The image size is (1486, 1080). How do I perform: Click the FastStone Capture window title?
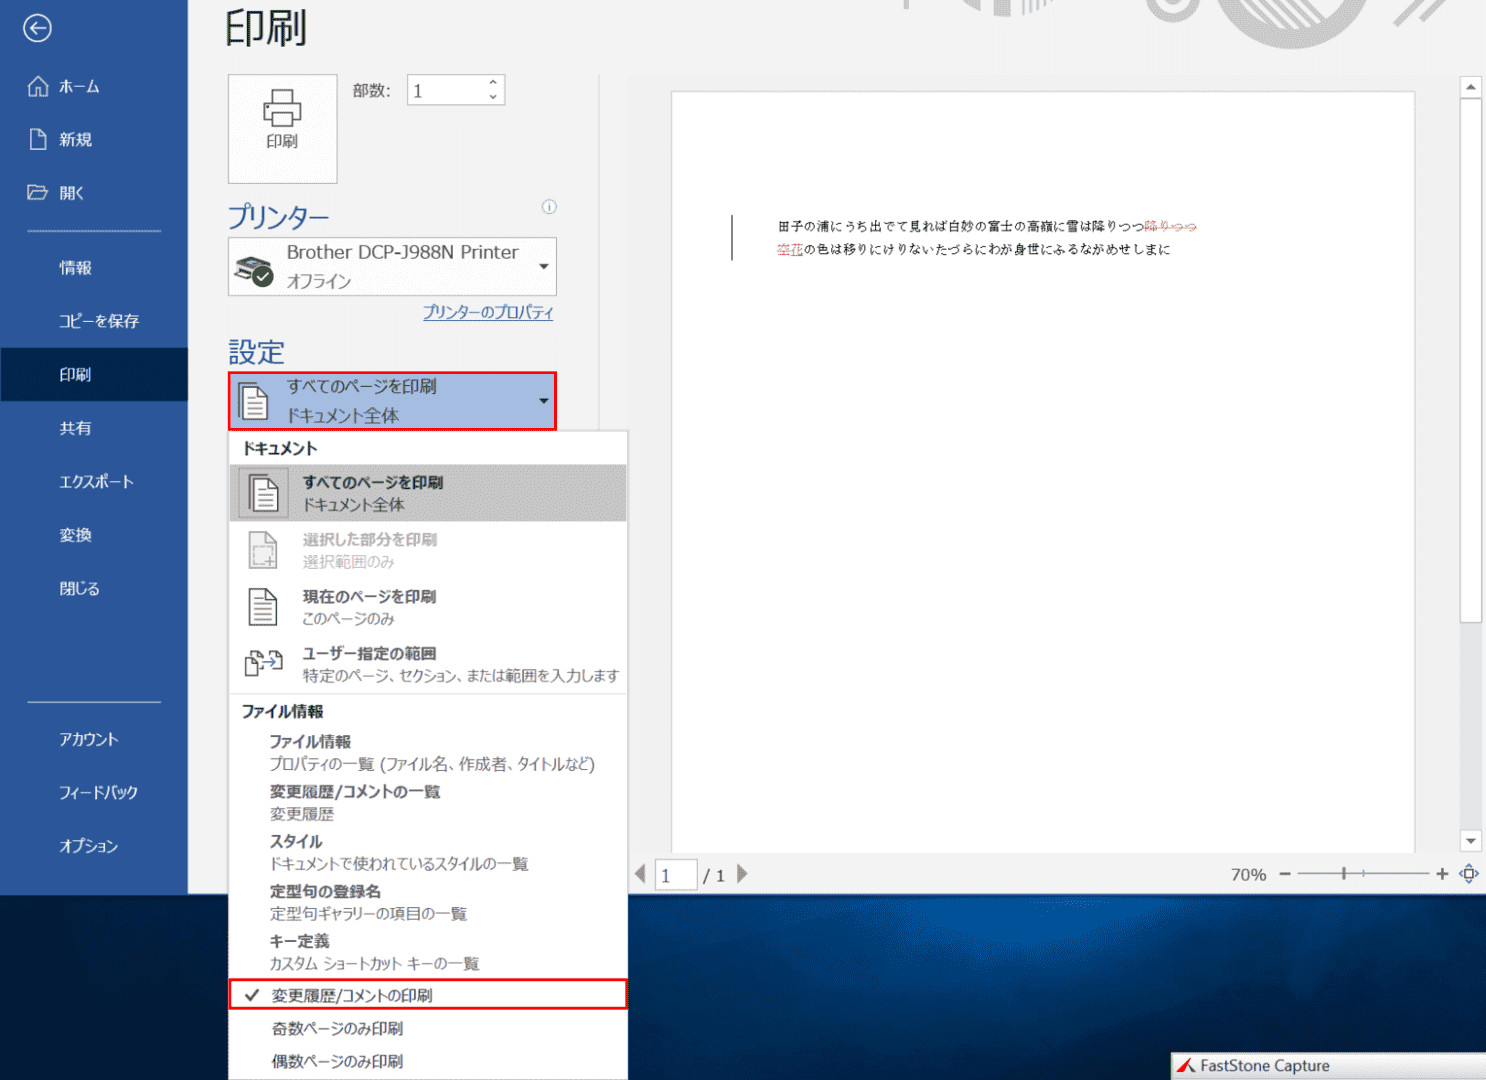coord(1265,1066)
